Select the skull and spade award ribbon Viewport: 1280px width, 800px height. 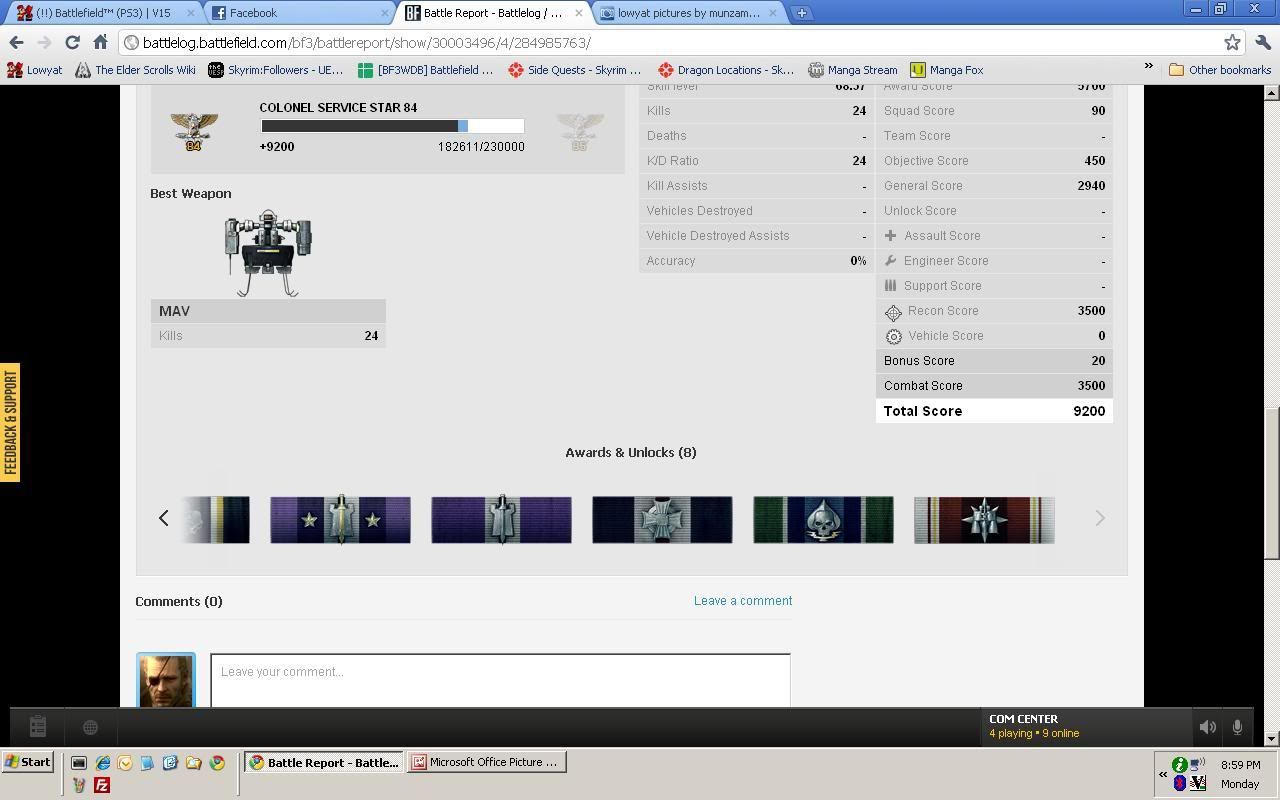(823, 520)
